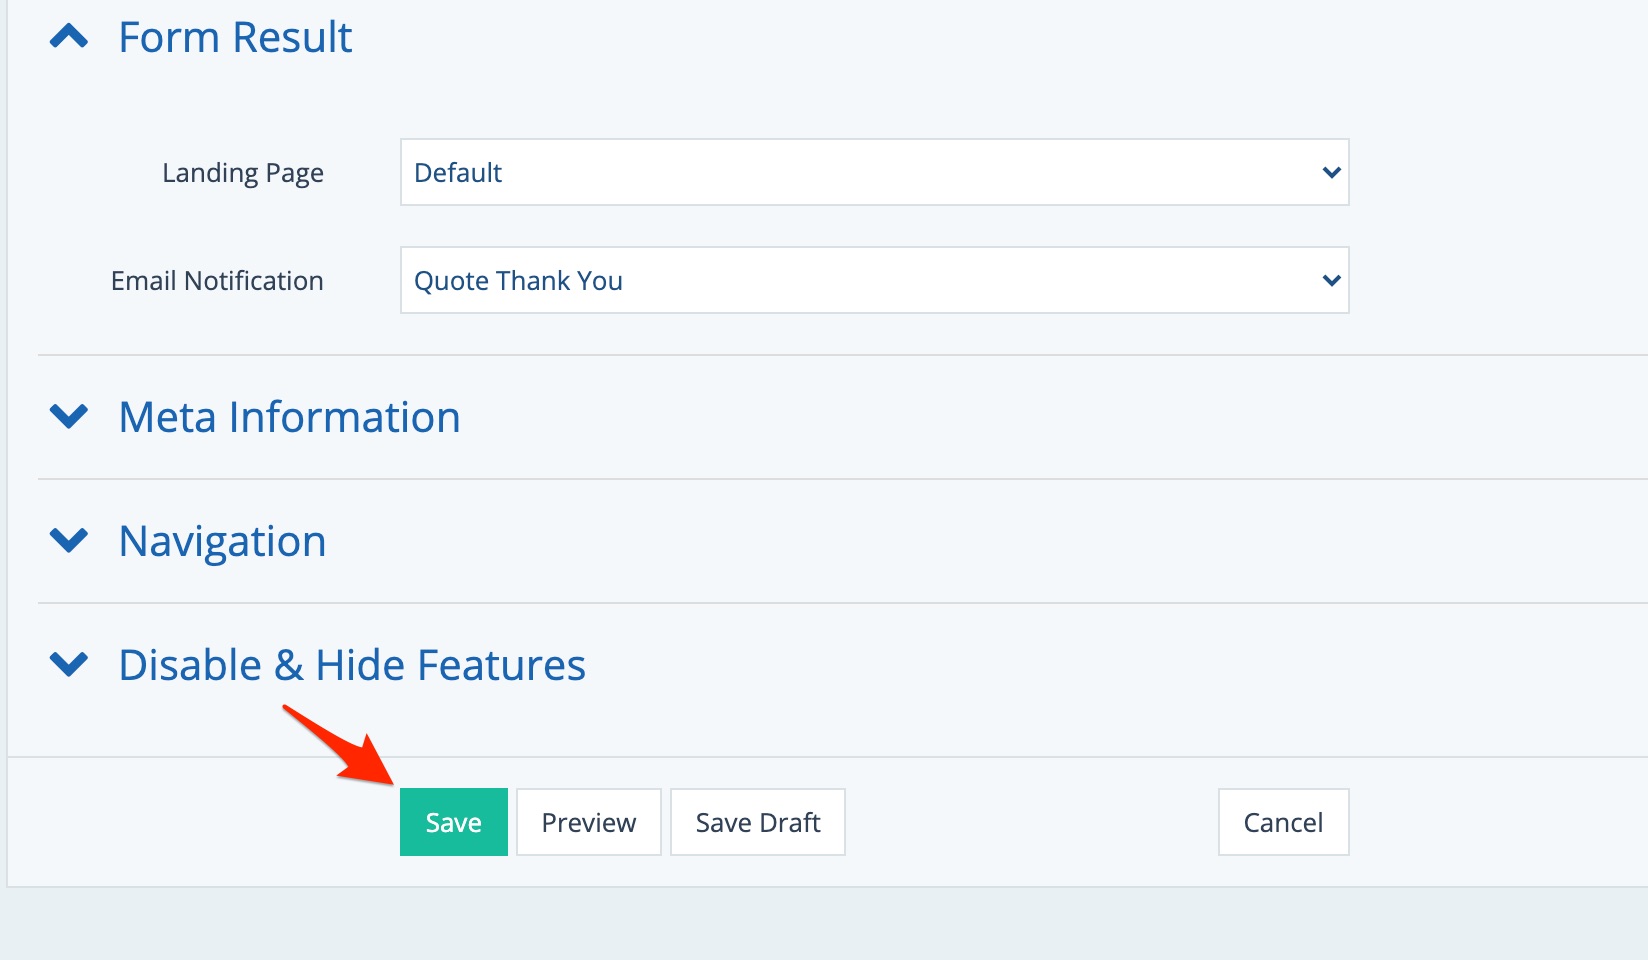
Task: Open the Landing Page select box
Action: 873,173
